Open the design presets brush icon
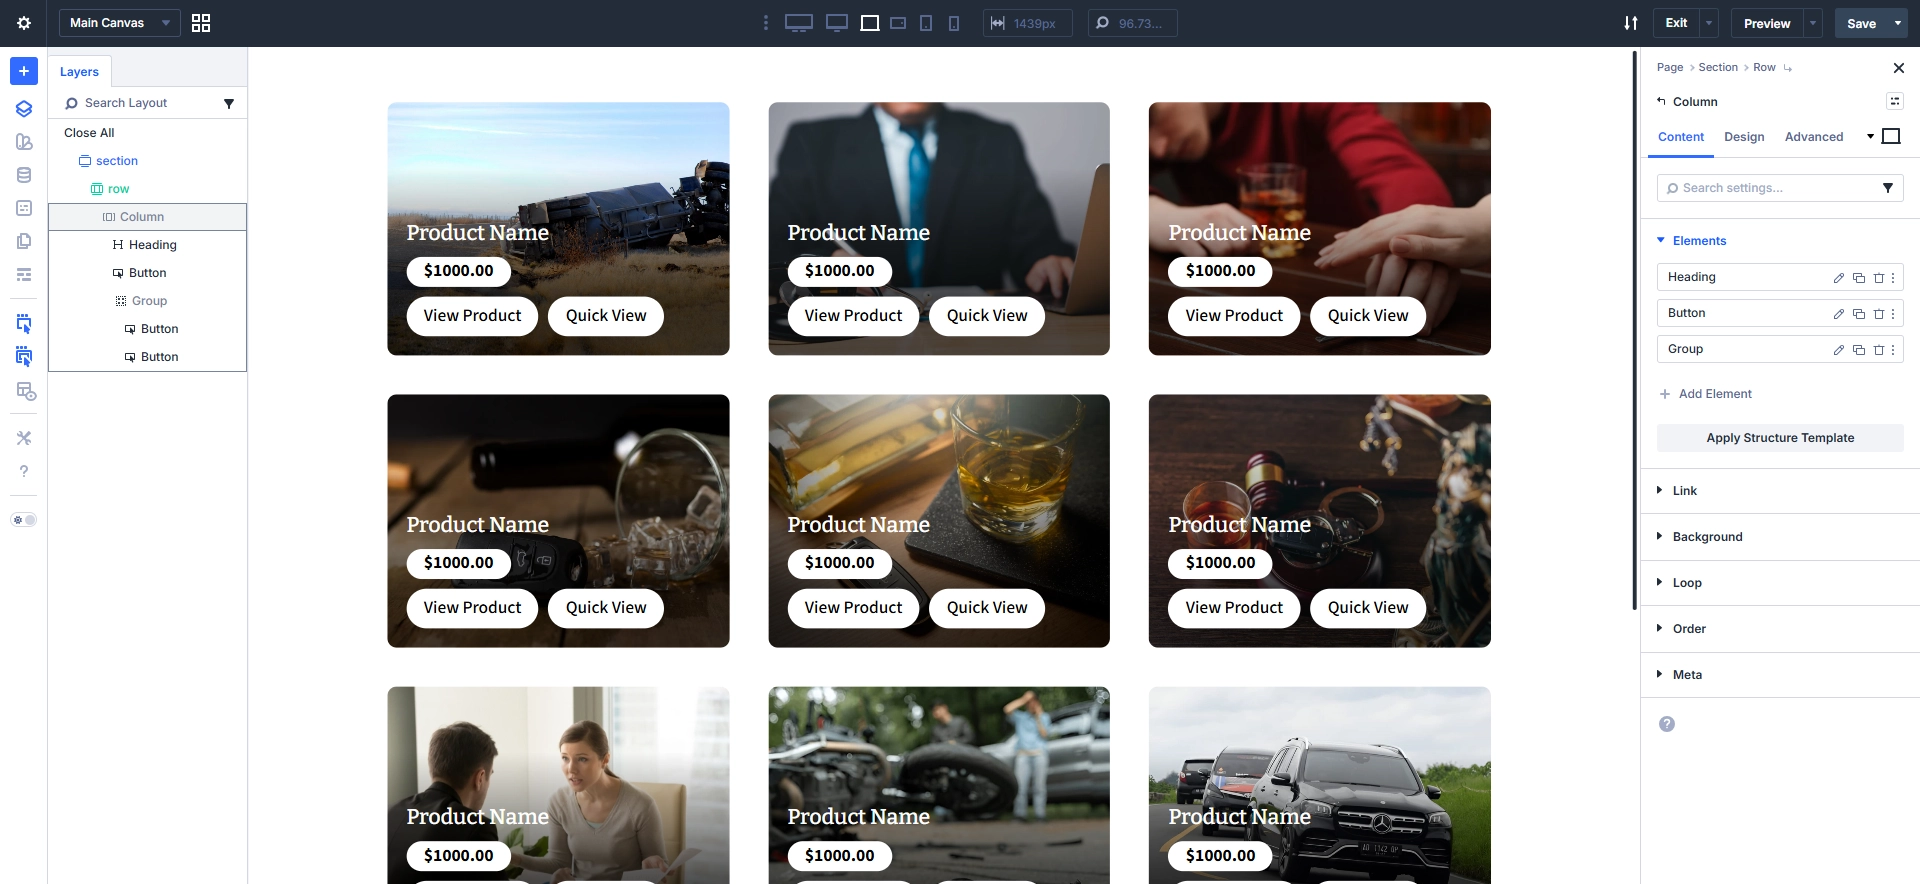Viewport: 1920px width, 884px height. pyautogui.click(x=24, y=142)
